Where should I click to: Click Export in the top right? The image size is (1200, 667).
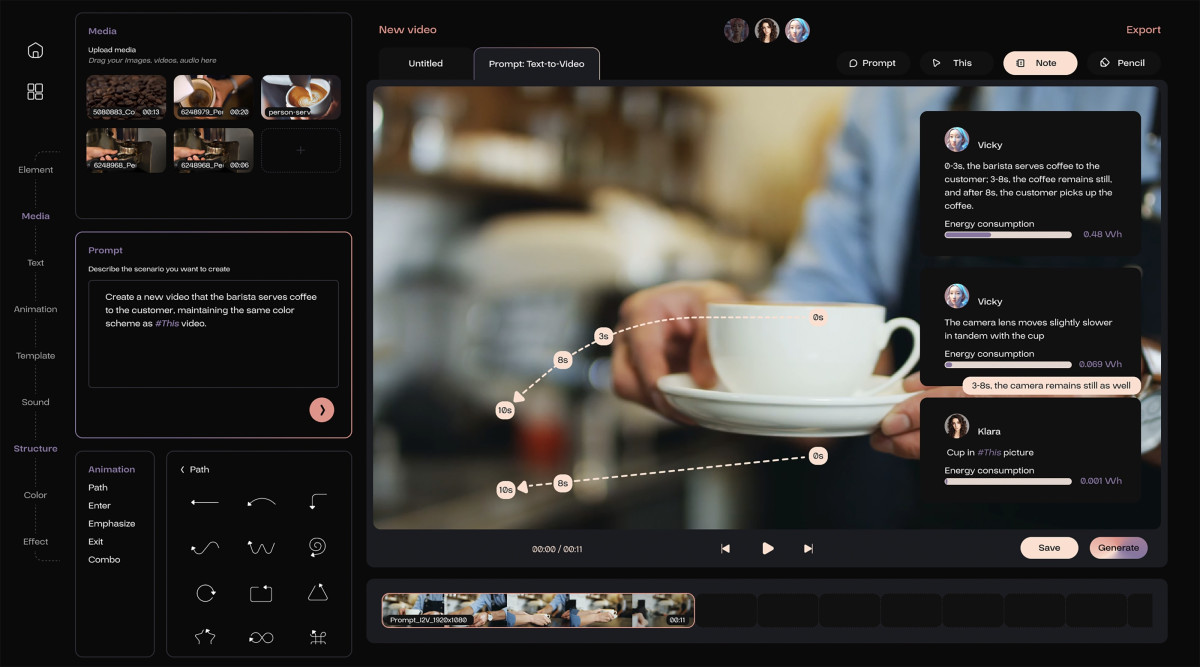pyautogui.click(x=1143, y=30)
